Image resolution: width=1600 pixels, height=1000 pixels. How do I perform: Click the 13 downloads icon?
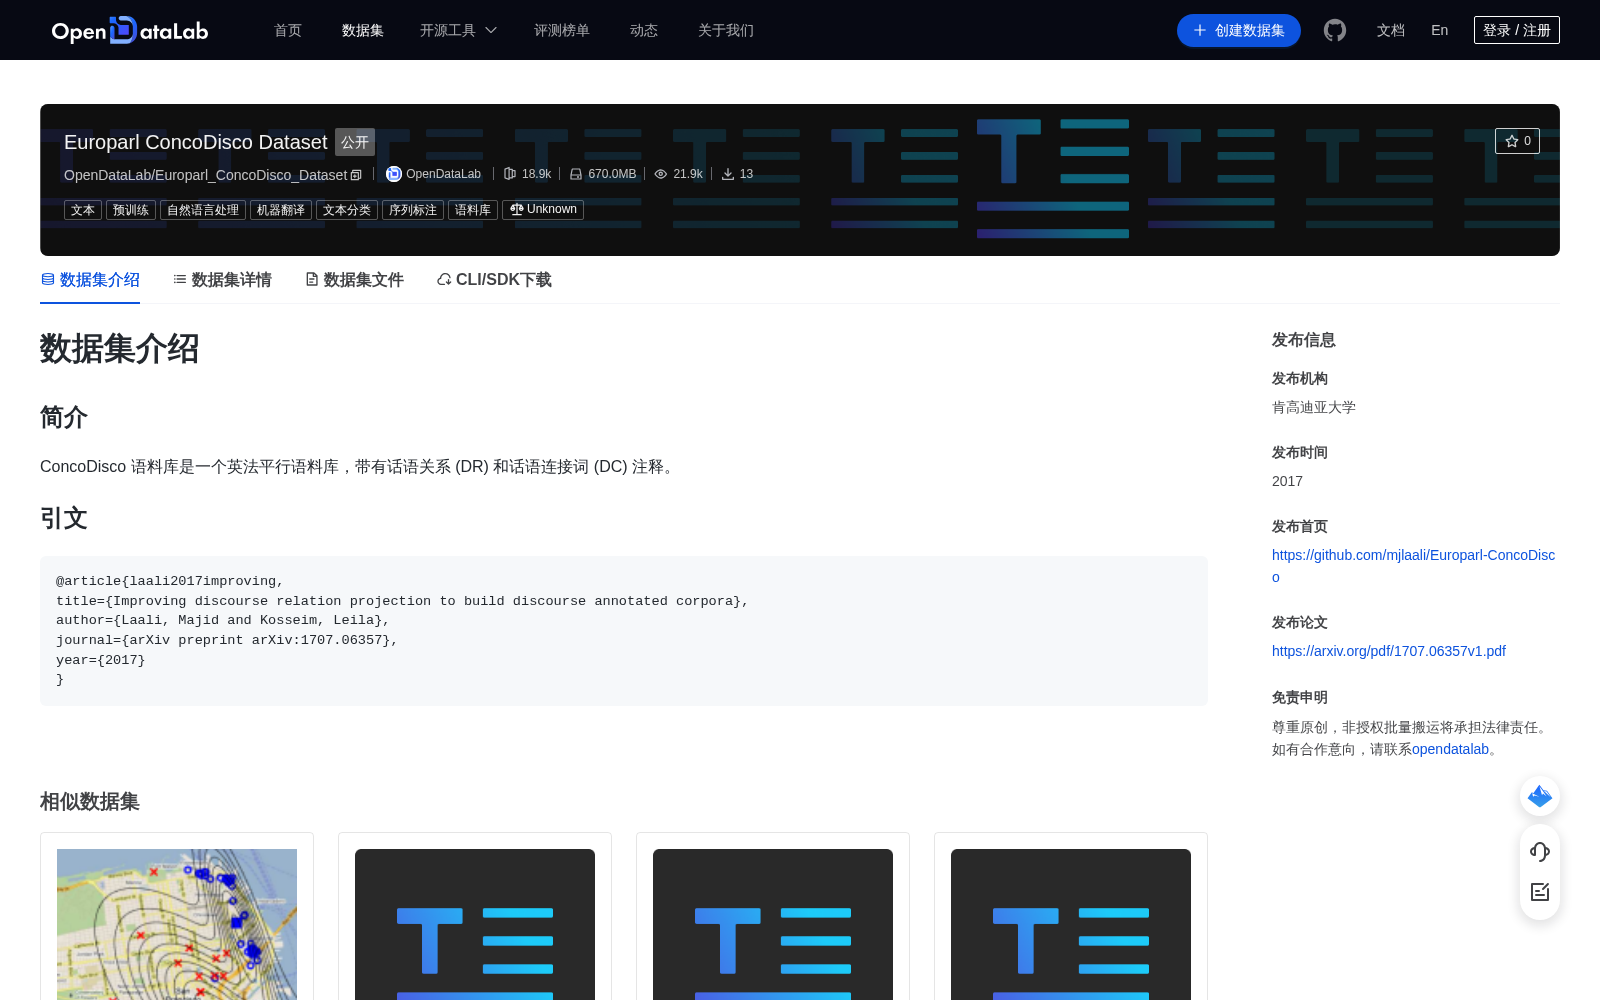728,174
